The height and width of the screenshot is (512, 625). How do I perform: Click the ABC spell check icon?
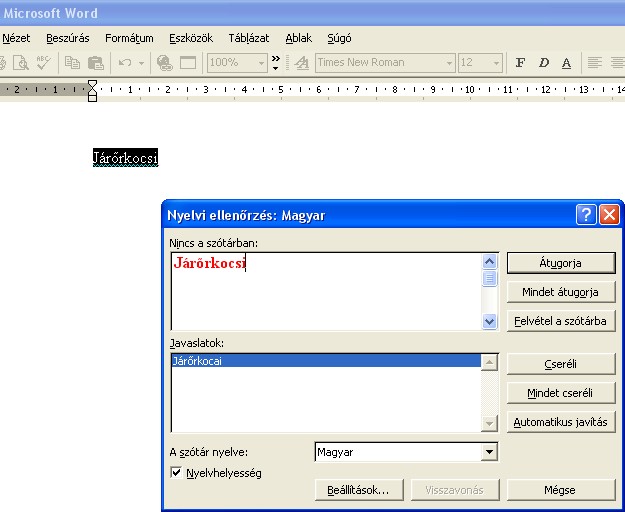[x=43, y=62]
